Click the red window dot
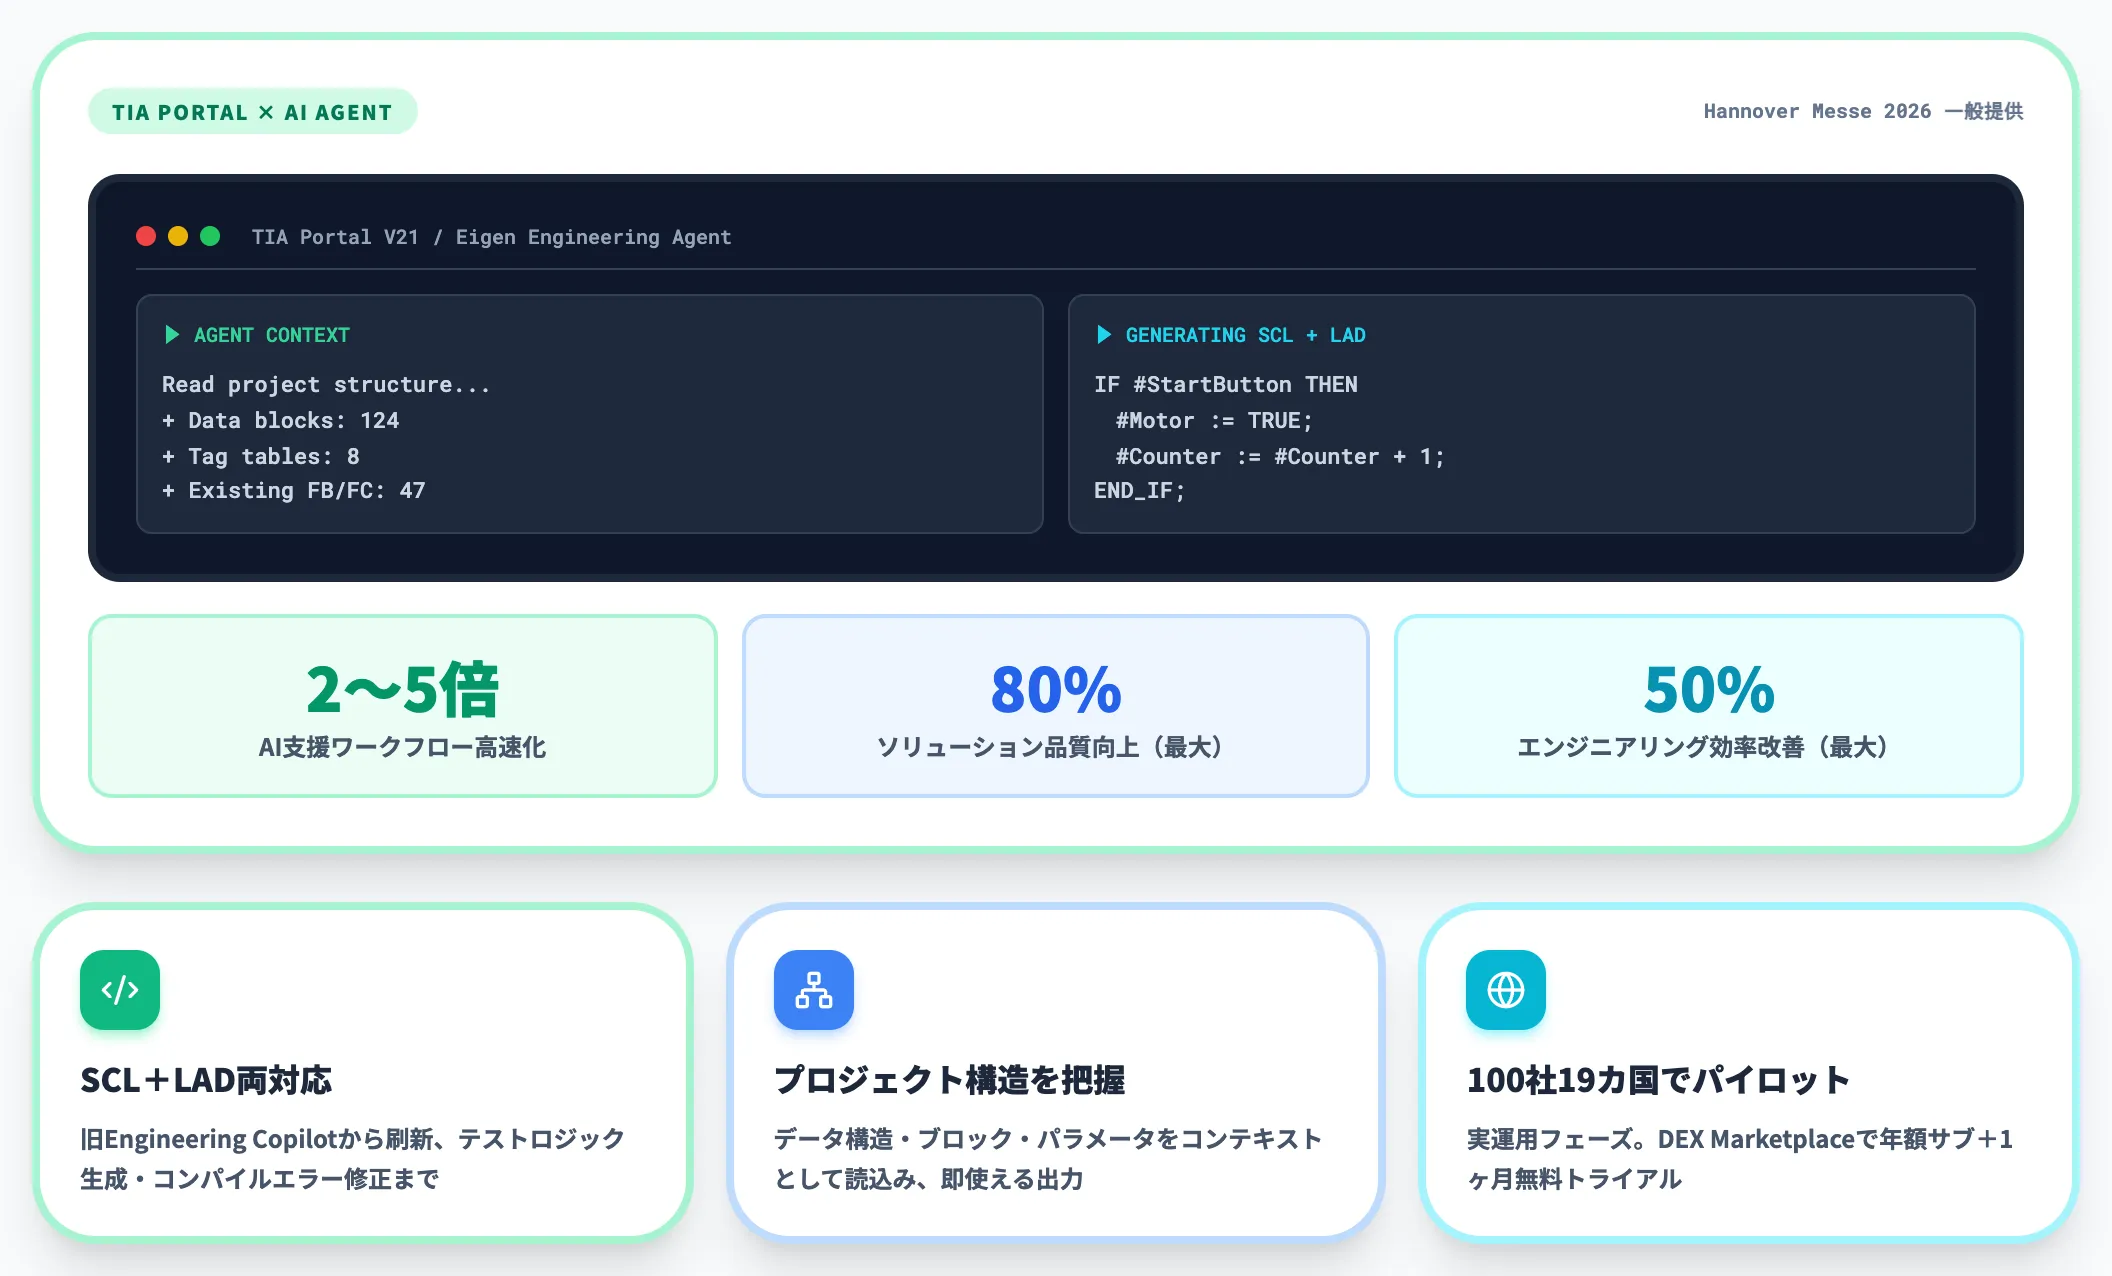The width and height of the screenshot is (2112, 1276). pos(146,236)
